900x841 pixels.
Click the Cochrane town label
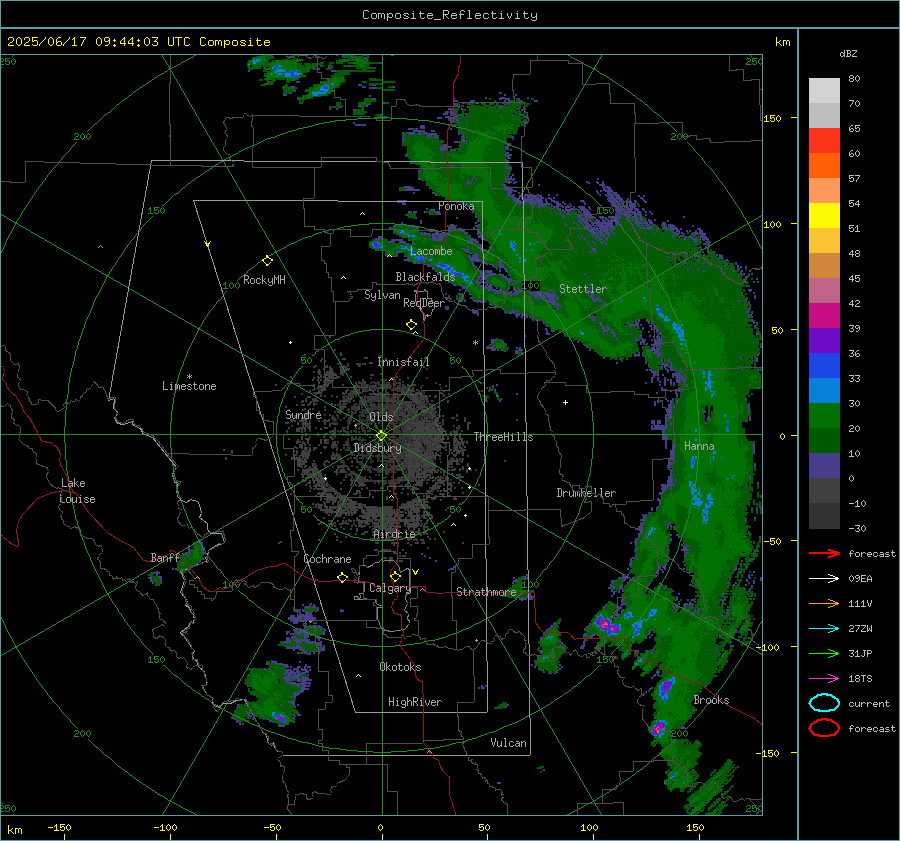pyautogui.click(x=327, y=559)
